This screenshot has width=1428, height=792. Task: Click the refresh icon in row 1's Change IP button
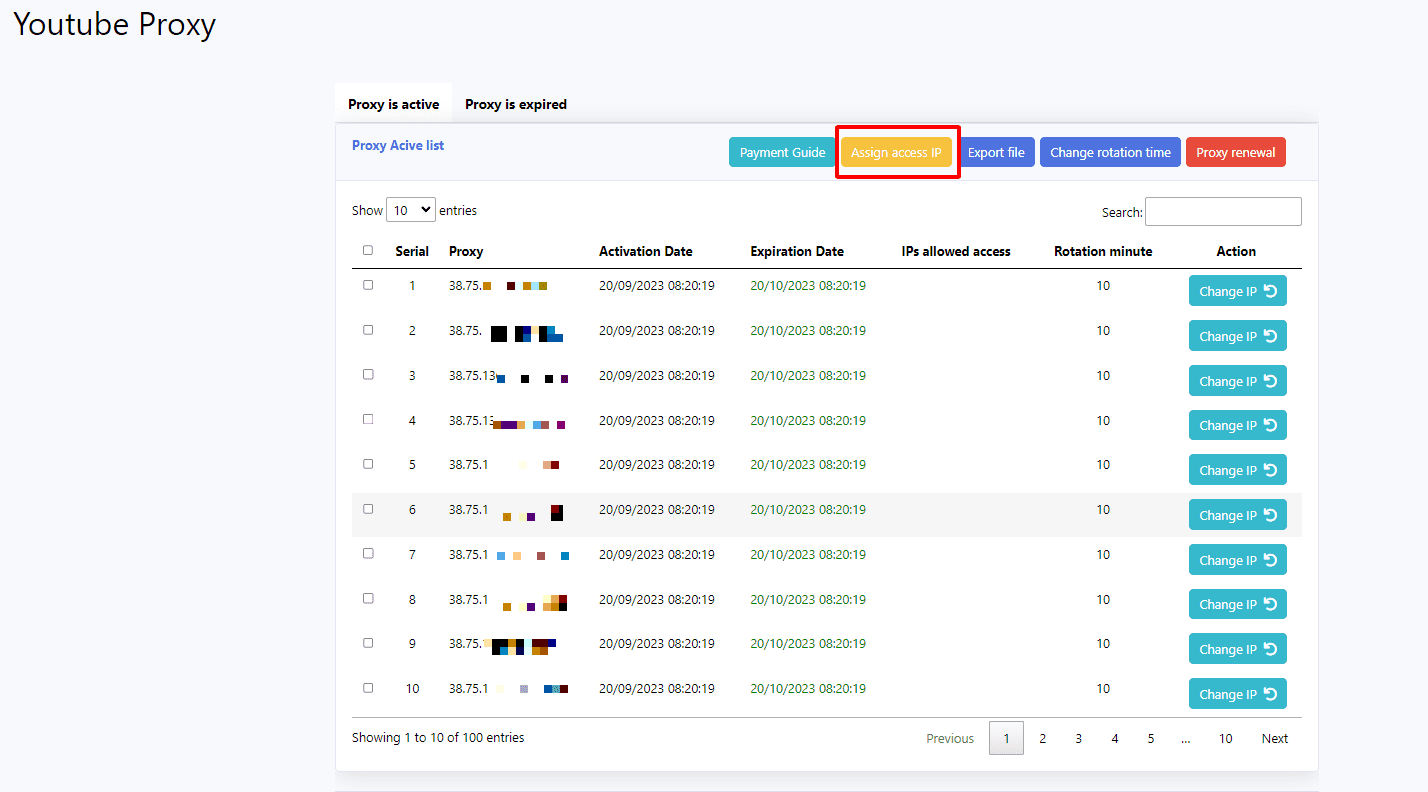pos(1270,291)
